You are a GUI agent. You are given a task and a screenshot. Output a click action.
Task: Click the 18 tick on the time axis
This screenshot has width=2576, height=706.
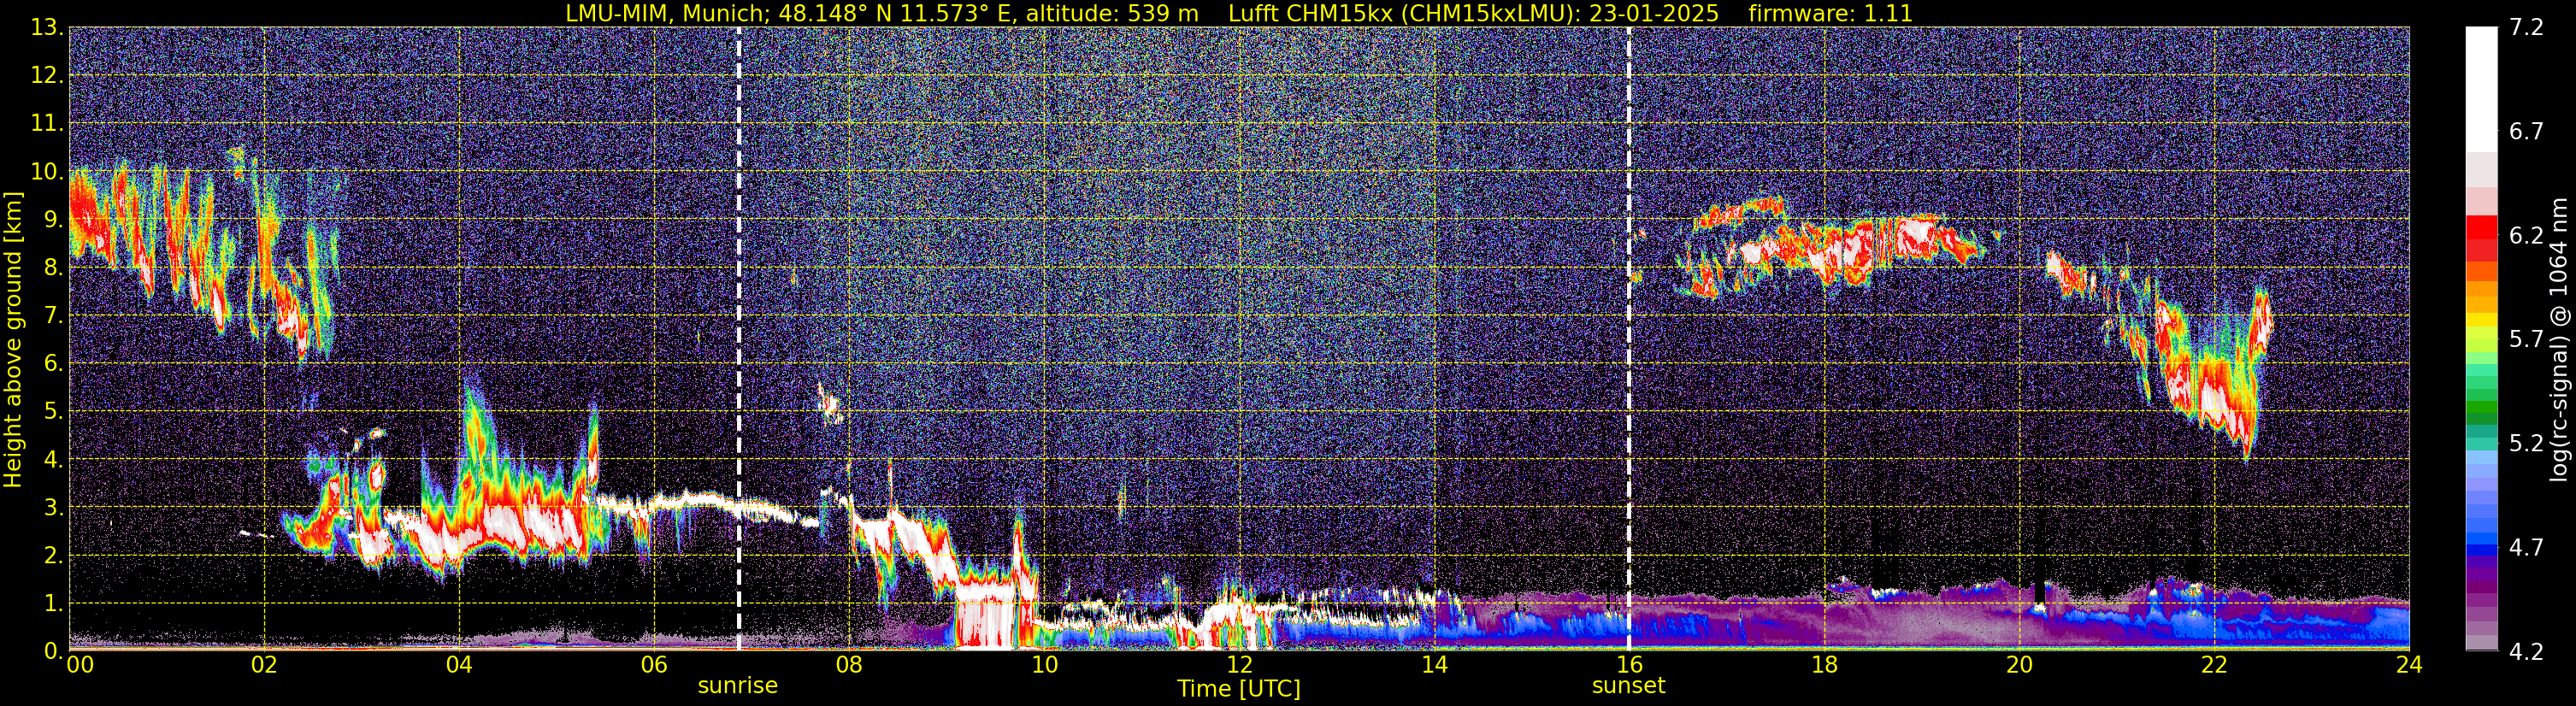[x=1824, y=665]
